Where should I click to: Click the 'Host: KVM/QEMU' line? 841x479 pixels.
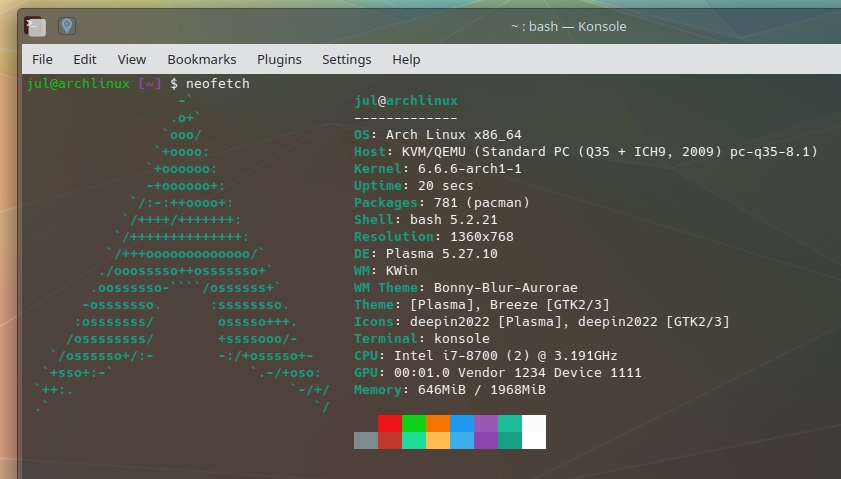(586, 152)
